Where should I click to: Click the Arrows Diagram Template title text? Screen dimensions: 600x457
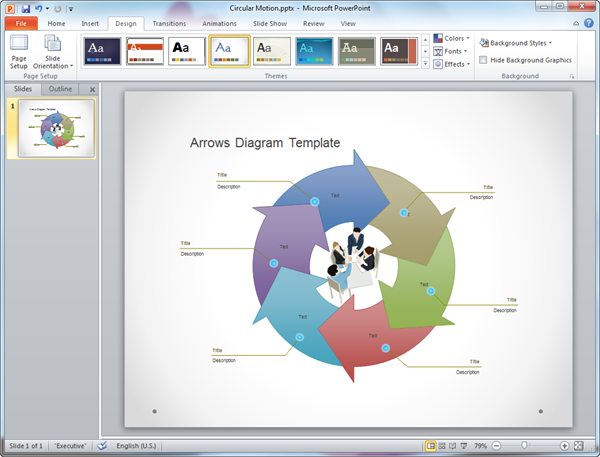[x=265, y=143]
